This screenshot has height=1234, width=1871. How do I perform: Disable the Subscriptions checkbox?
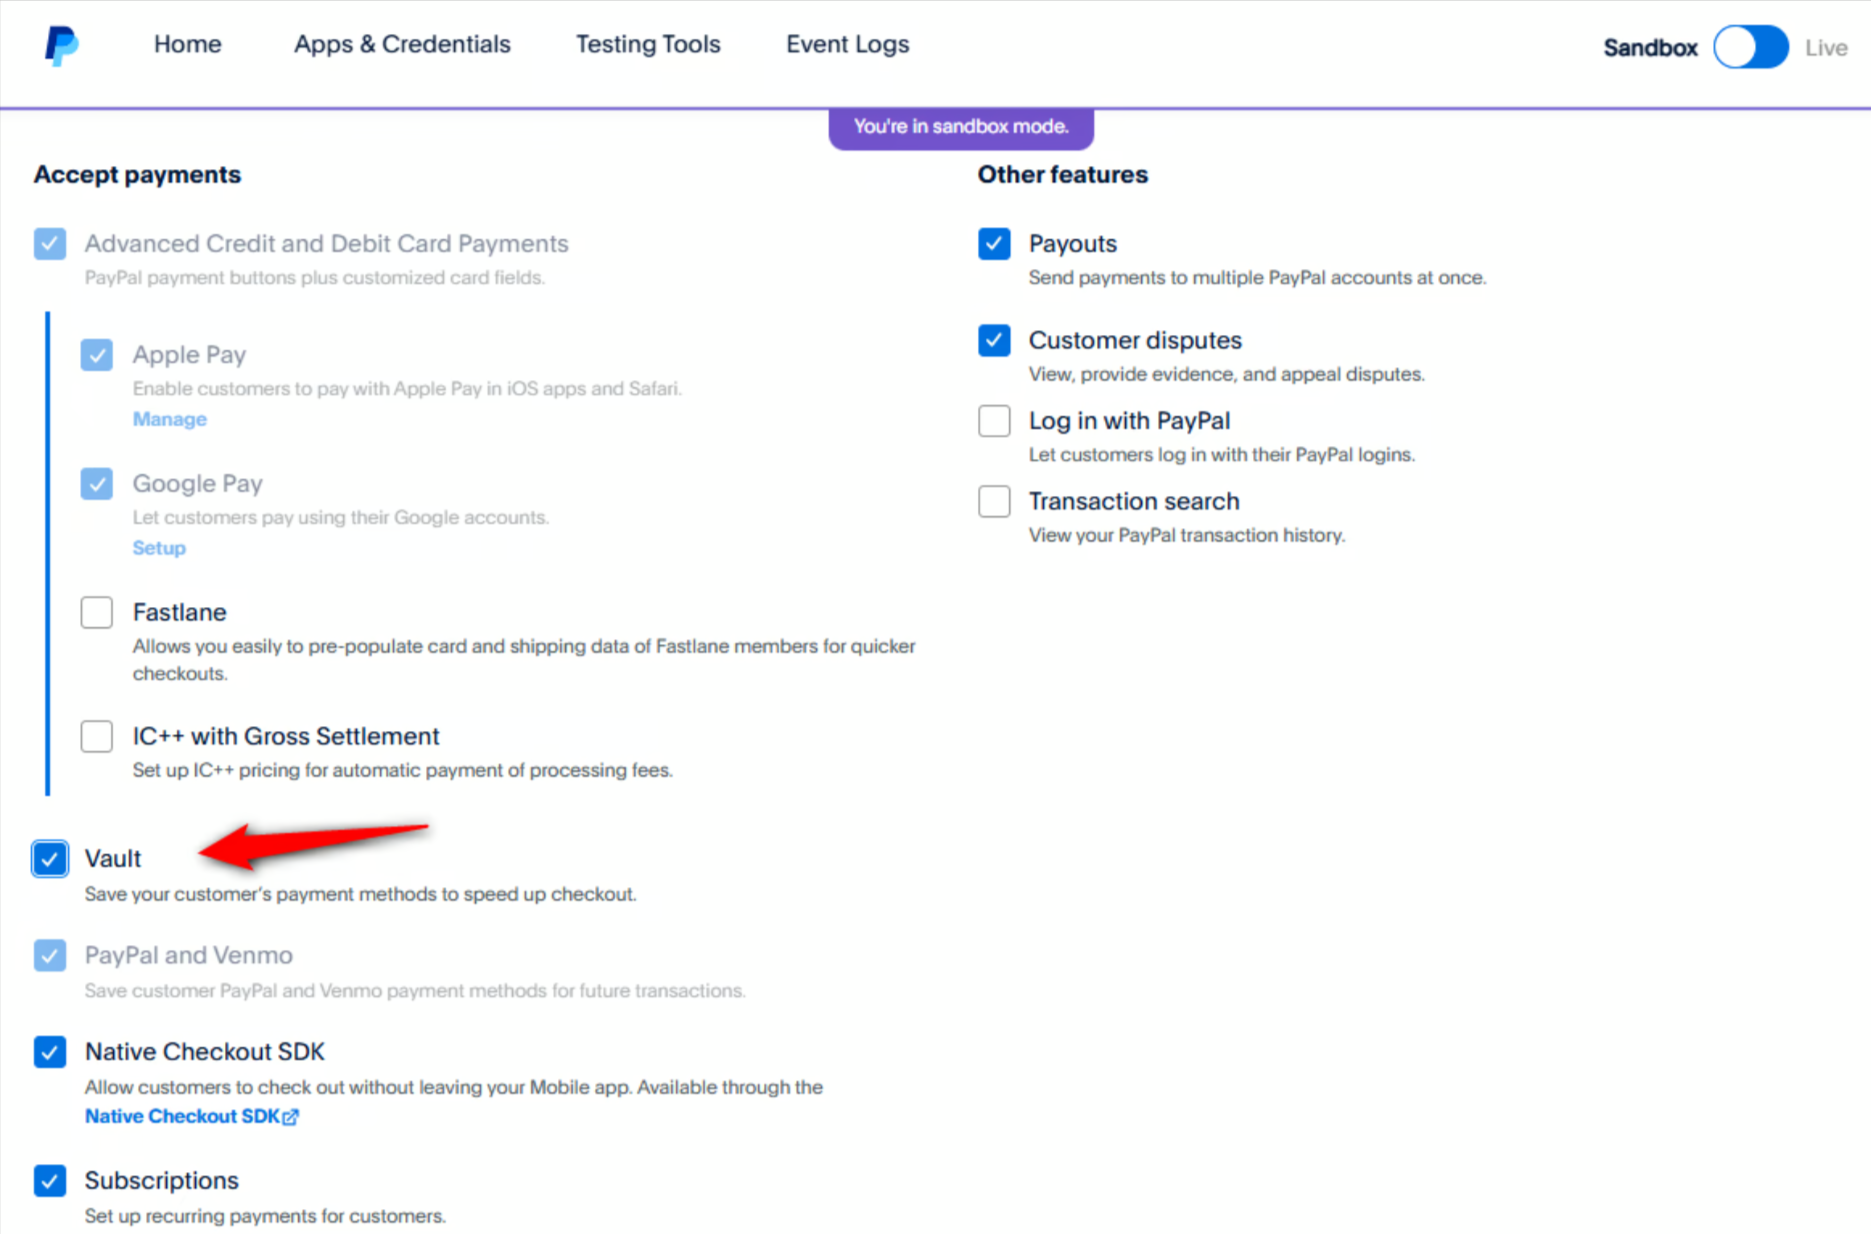tap(49, 1181)
